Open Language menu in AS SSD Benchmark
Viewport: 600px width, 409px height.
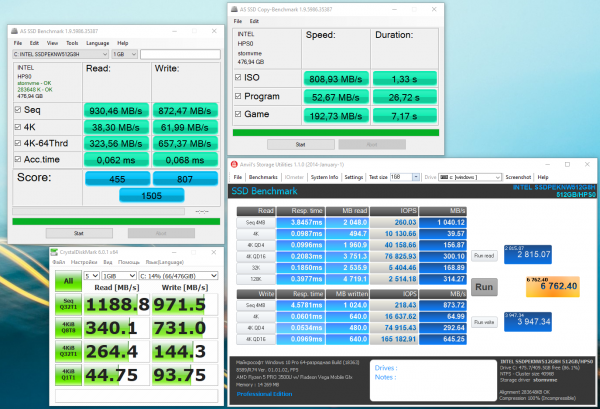(x=98, y=43)
